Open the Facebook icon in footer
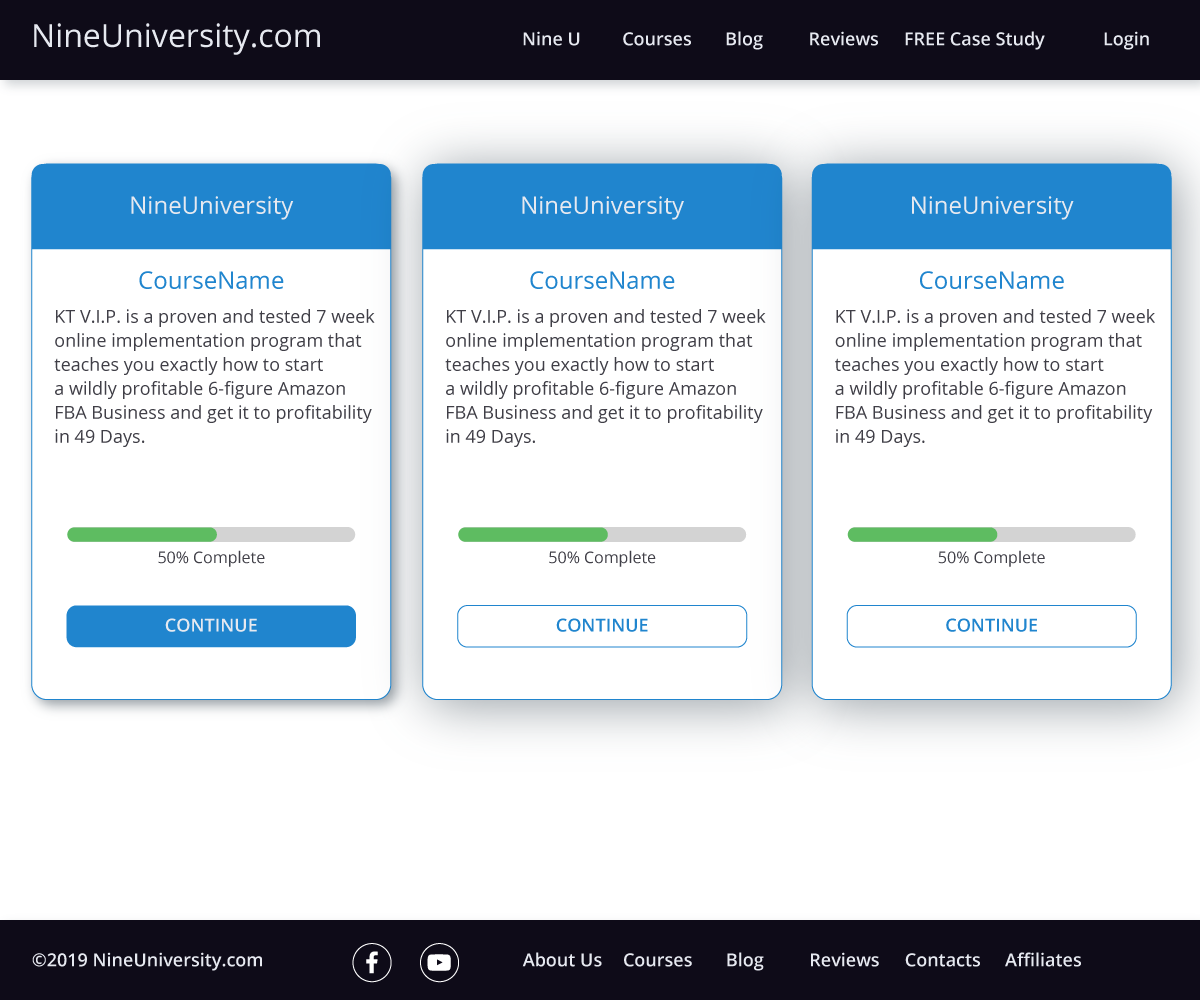1200x1000 pixels. pos(372,963)
